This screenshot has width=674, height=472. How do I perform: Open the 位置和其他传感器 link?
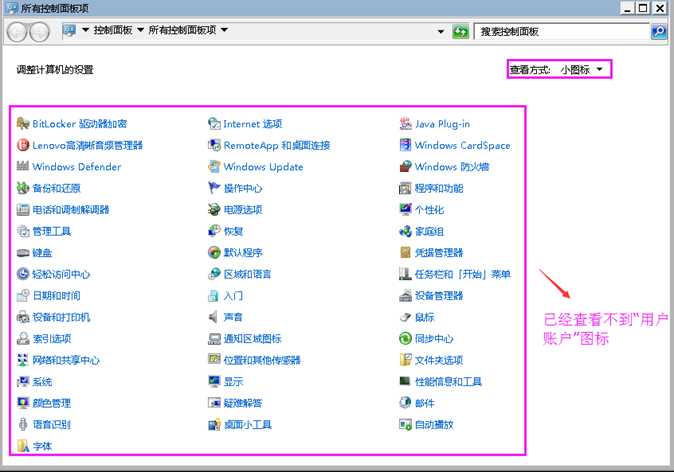click(262, 360)
